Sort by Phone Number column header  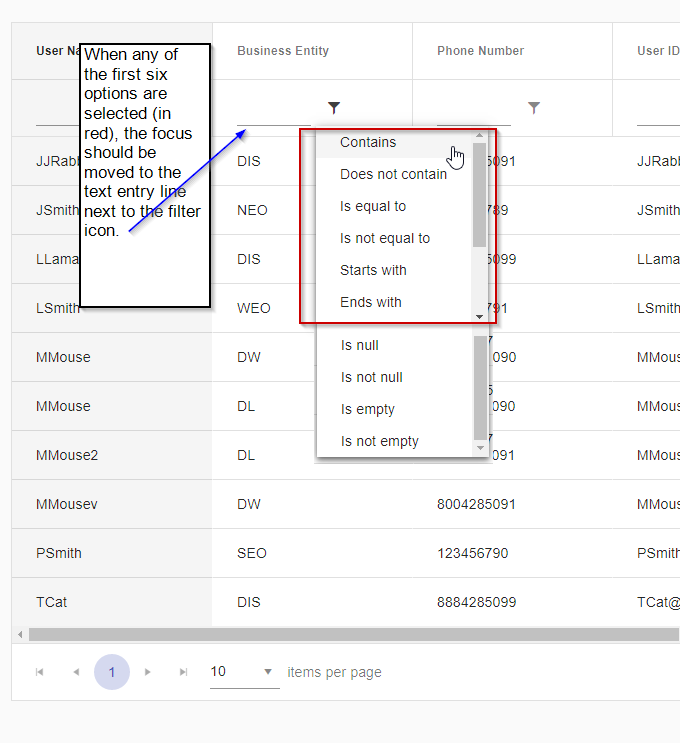click(x=480, y=51)
